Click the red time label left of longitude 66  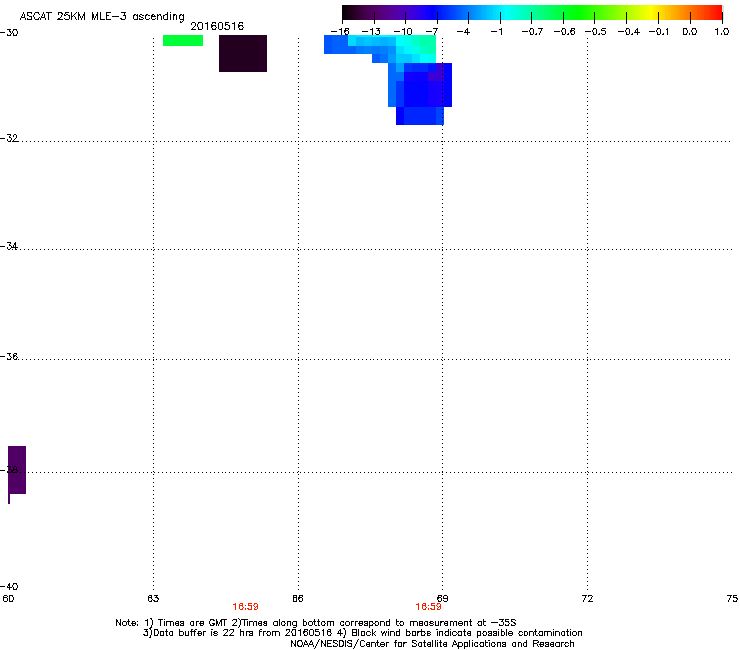coord(245,607)
